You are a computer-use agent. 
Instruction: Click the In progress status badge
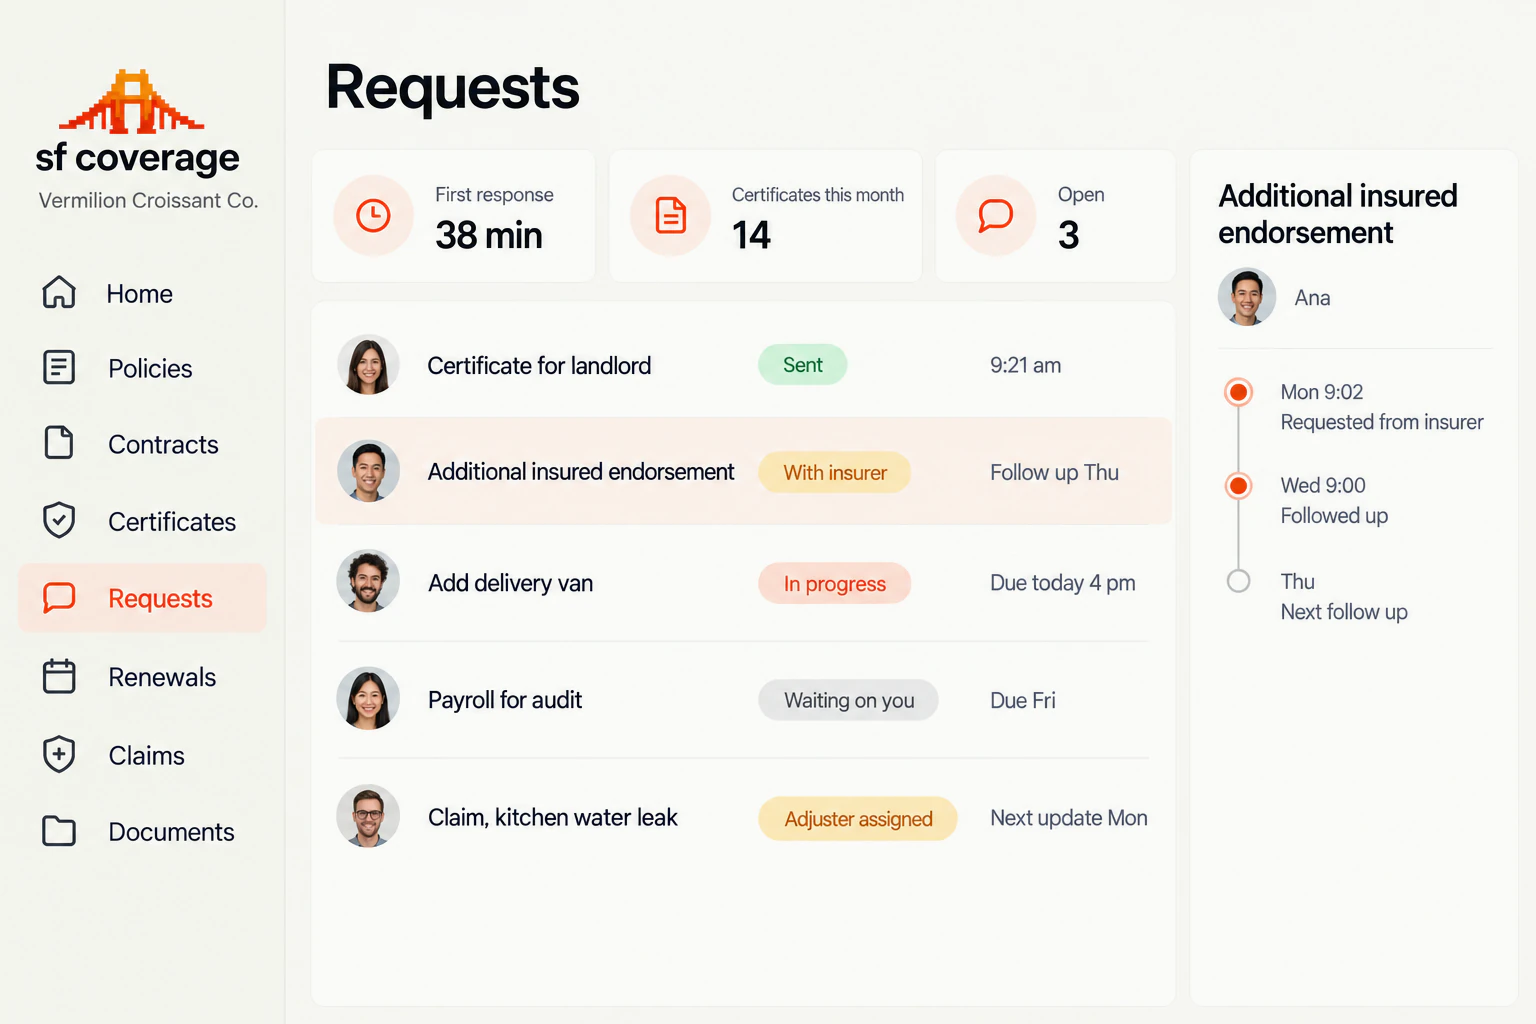click(834, 583)
